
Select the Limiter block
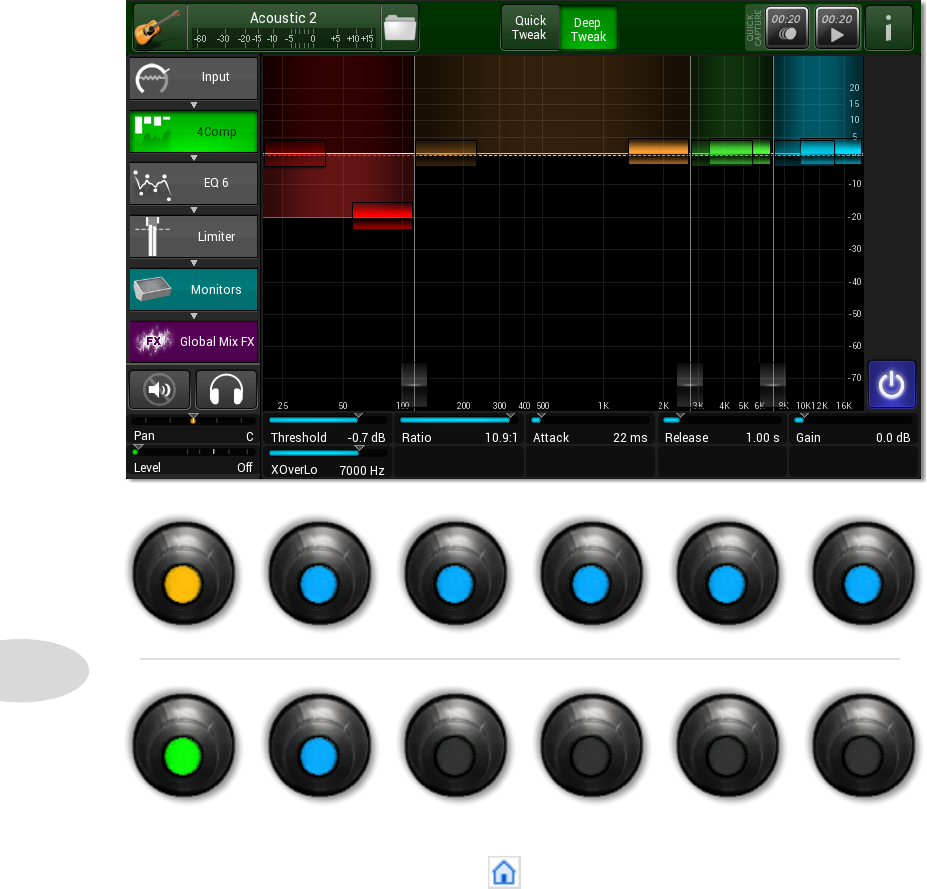pos(194,236)
